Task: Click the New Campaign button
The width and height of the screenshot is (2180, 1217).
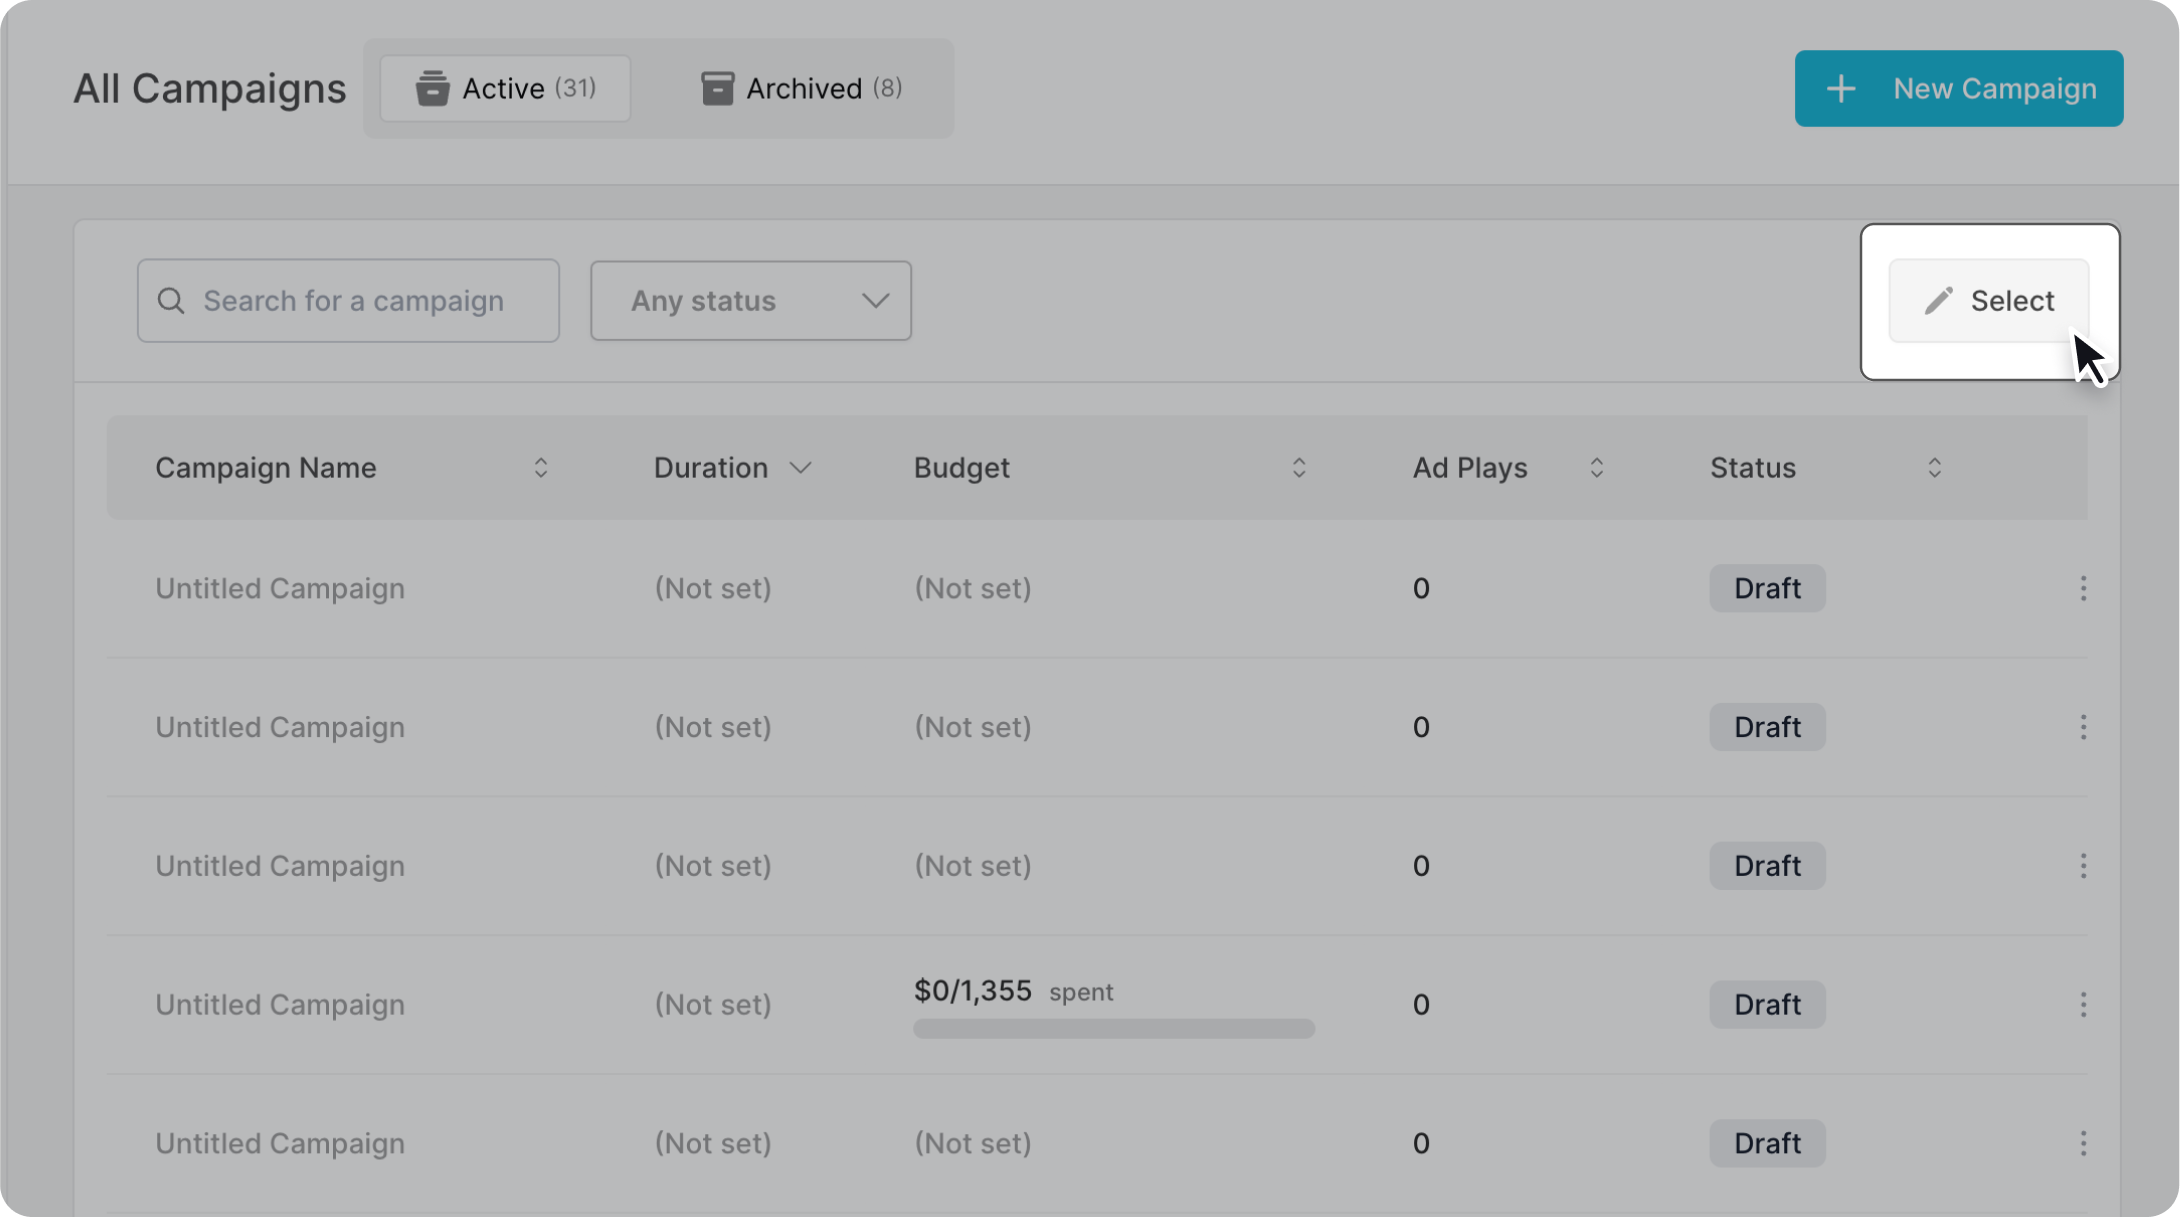Action: [x=1958, y=89]
